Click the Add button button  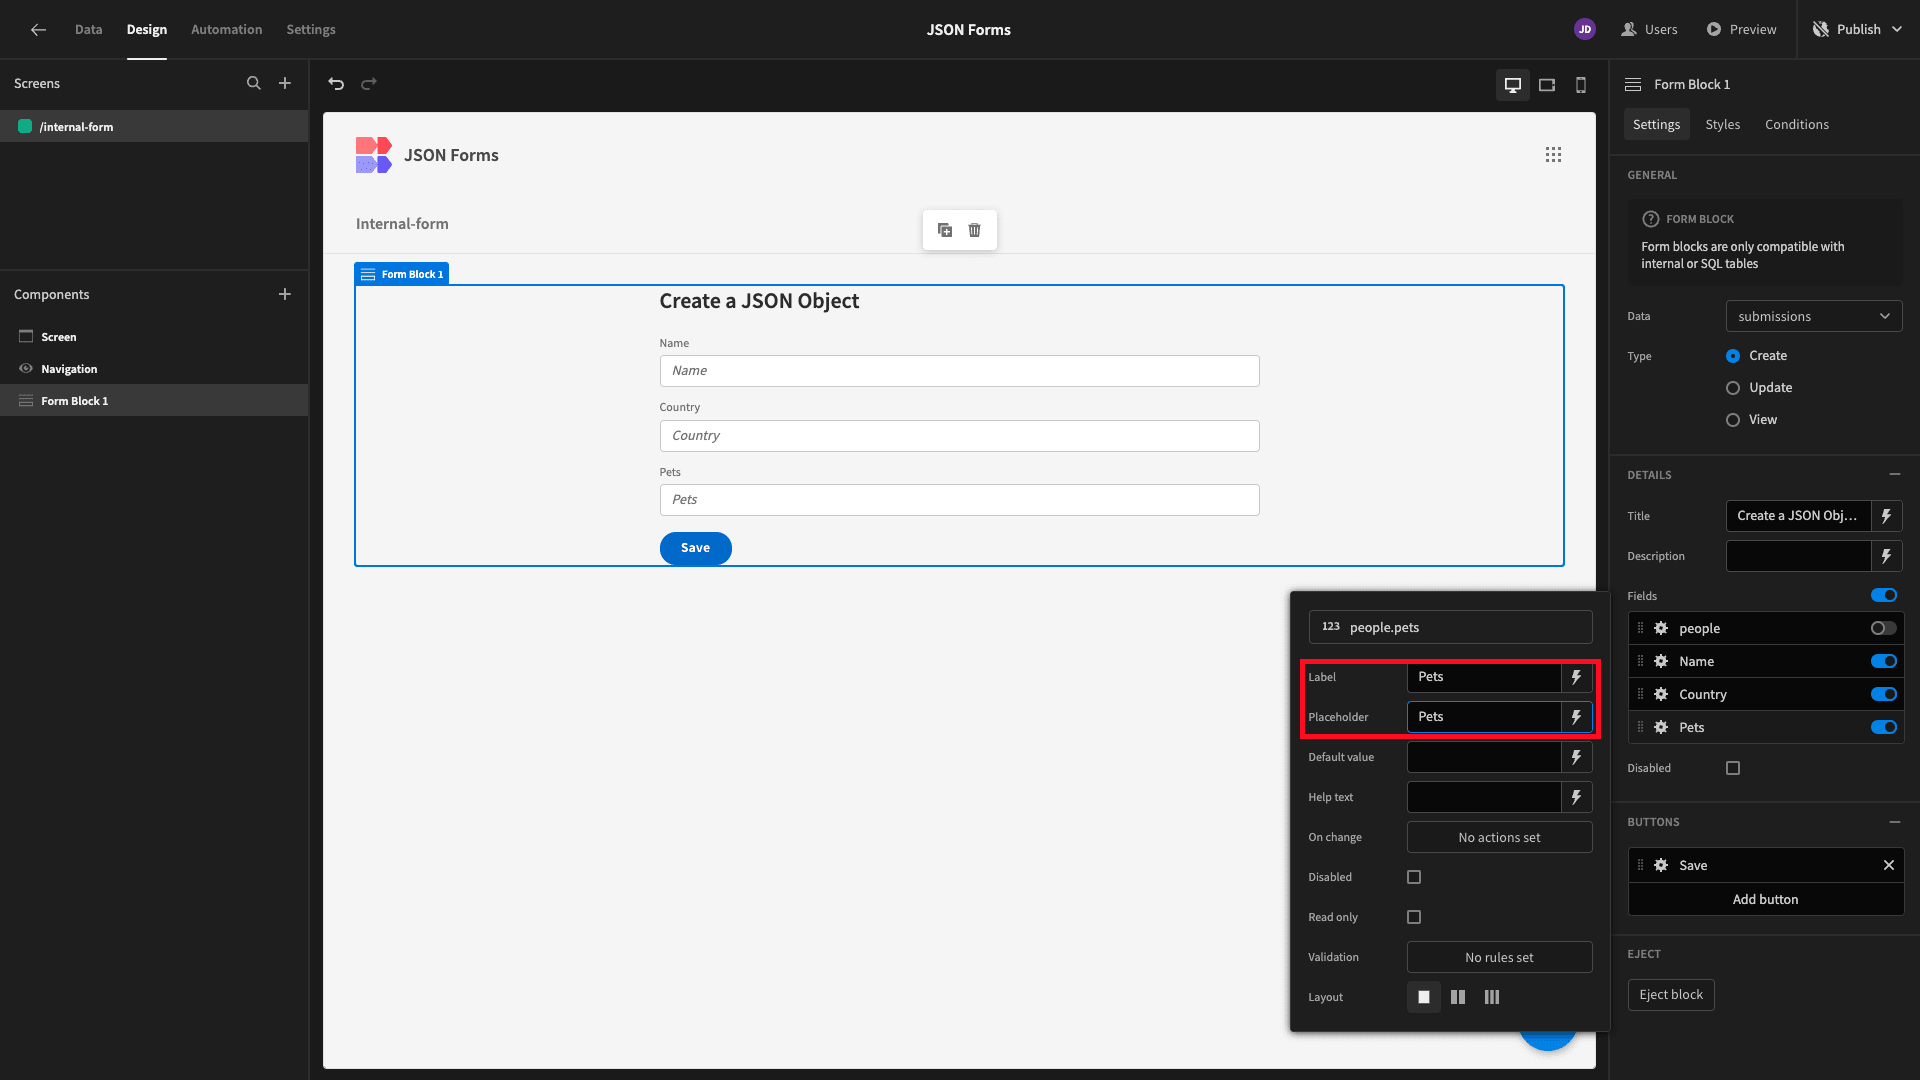1766,899
